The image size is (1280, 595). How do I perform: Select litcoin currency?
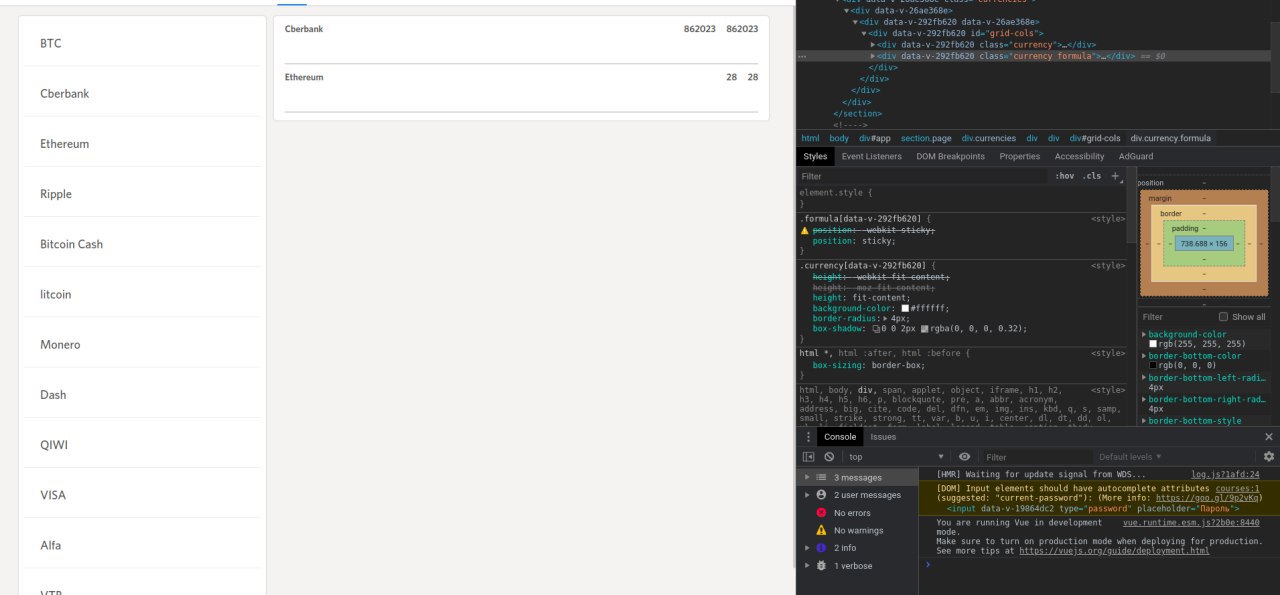pos(142,294)
